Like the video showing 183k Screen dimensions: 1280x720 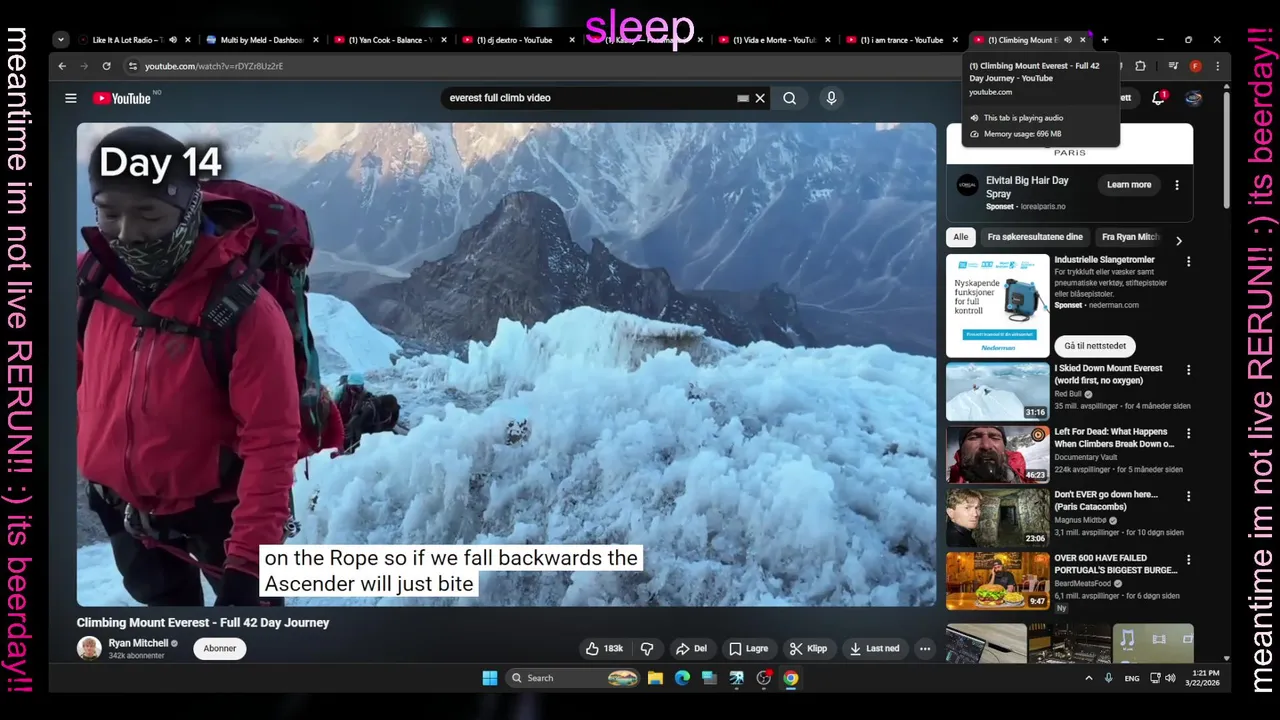[604, 648]
